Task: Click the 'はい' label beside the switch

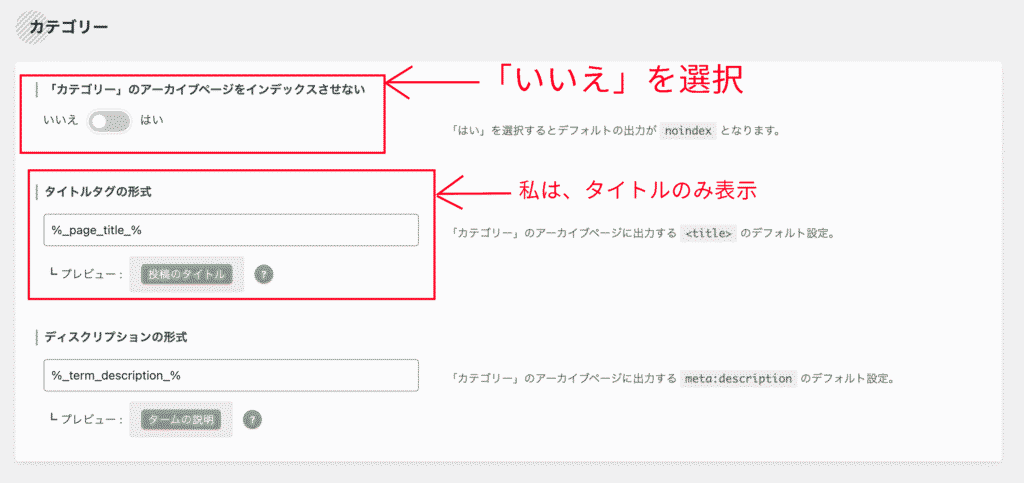Action: pos(152,121)
